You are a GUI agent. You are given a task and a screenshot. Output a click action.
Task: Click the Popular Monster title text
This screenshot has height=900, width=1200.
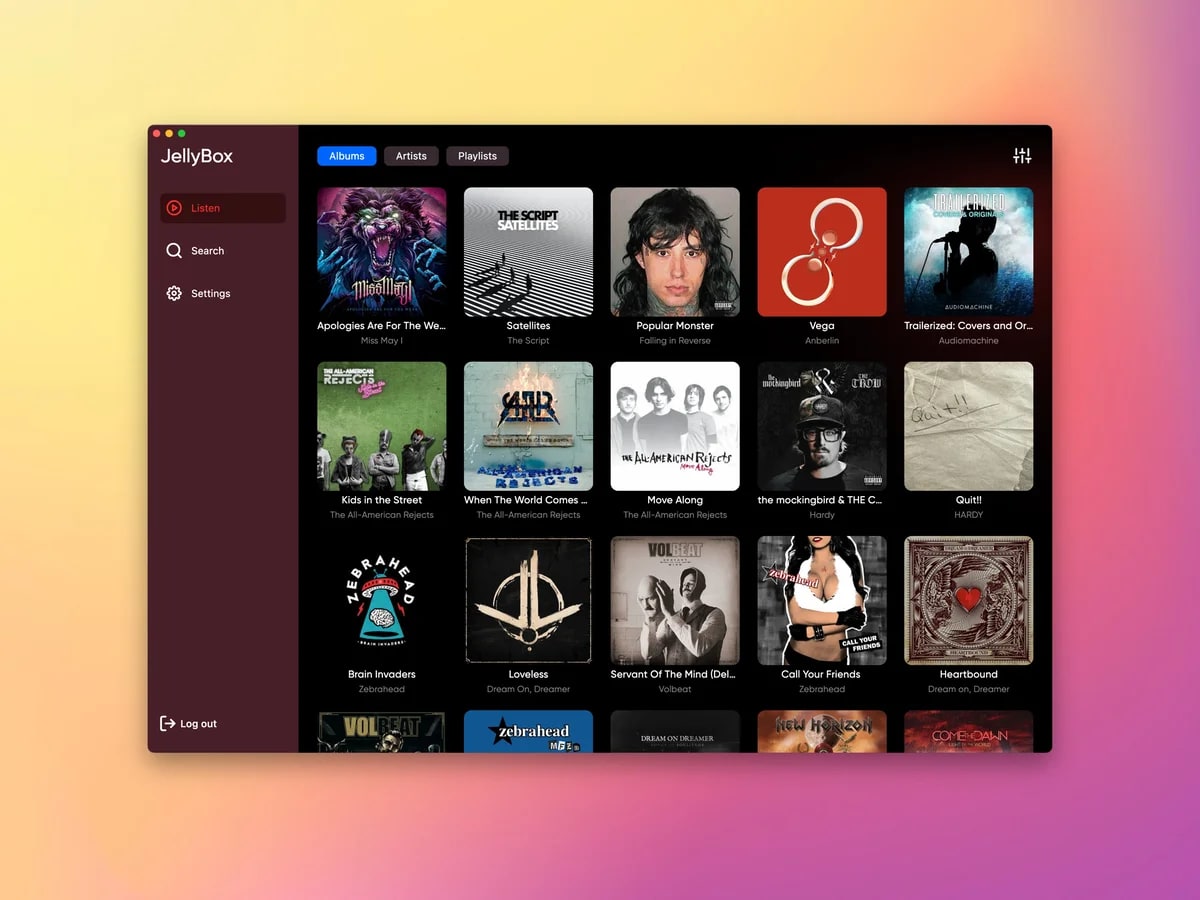pos(675,326)
